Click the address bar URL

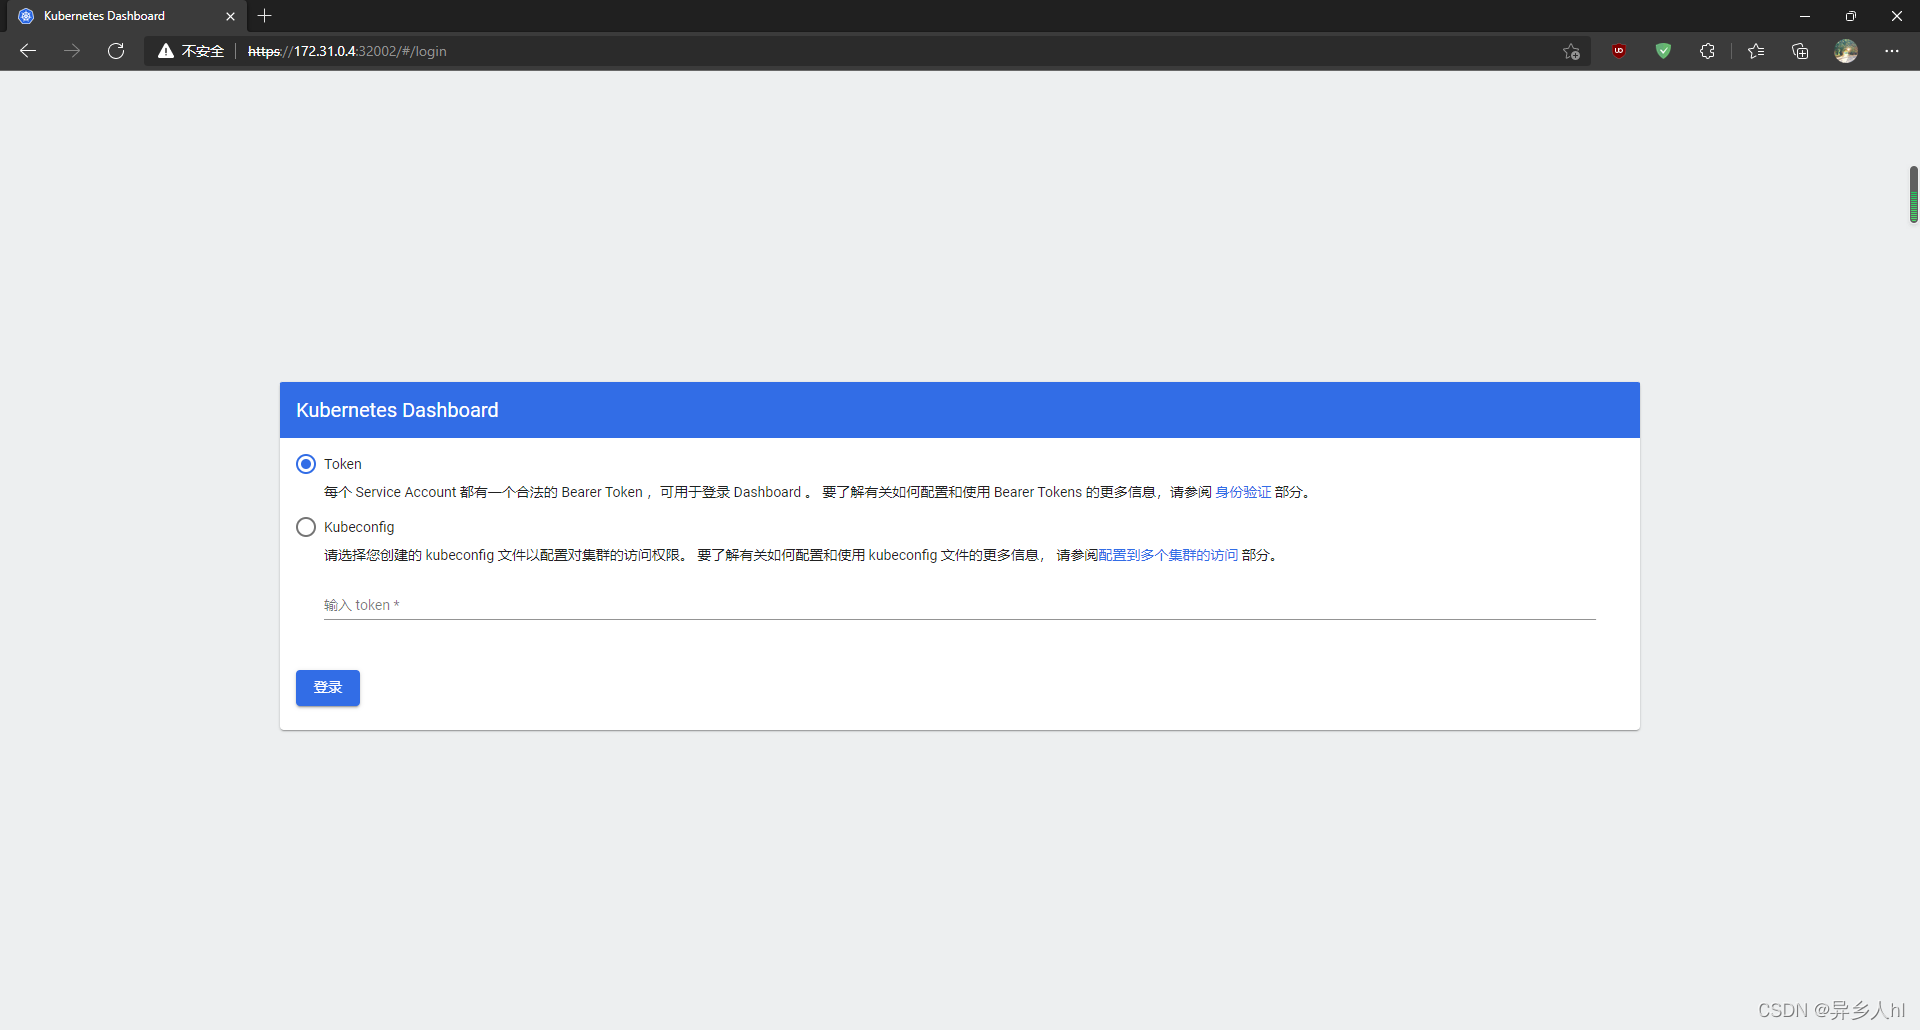[x=347, y=51]
